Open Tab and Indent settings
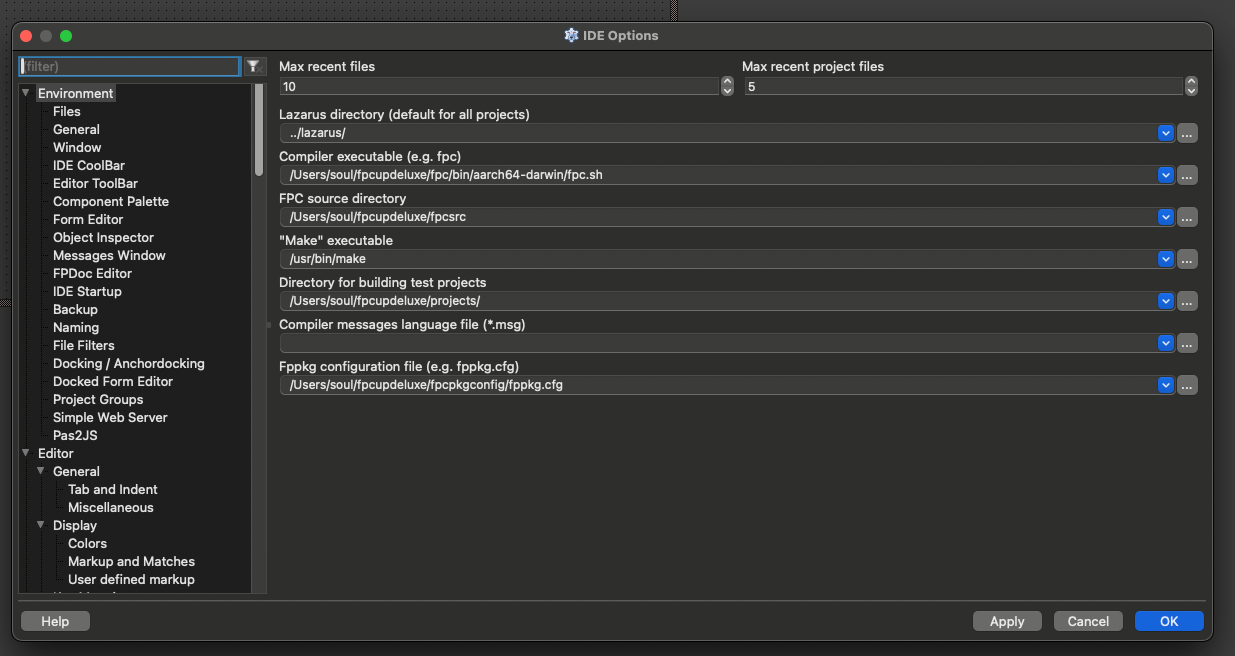 [113, 489]
